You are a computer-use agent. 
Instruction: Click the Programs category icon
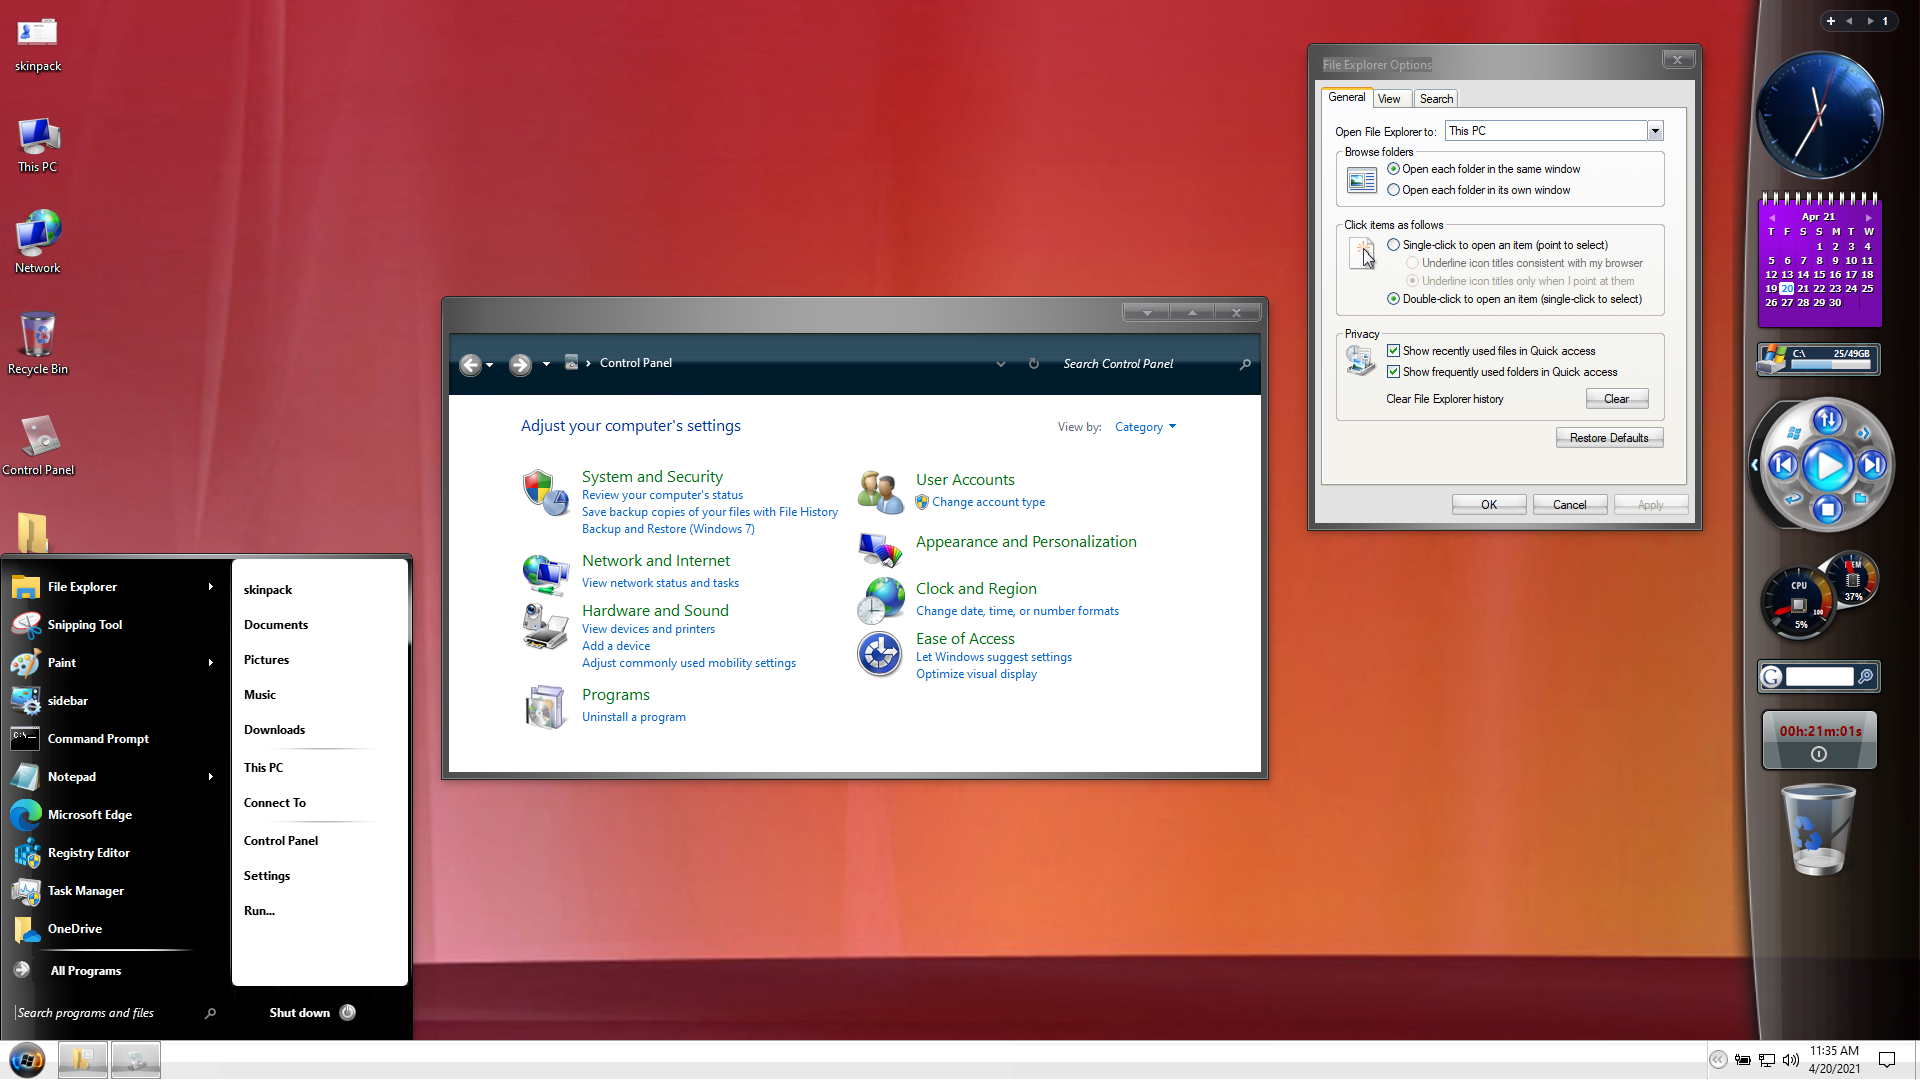tap(545, 707)
